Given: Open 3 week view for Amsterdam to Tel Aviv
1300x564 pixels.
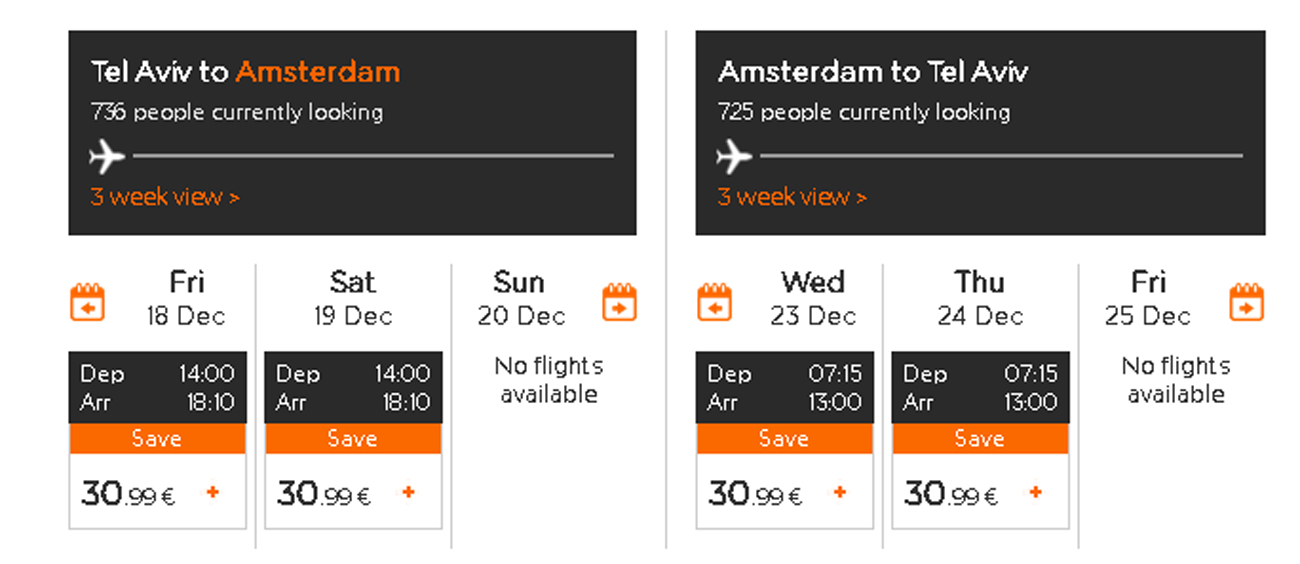Looking at the screenshot, I should click(x=792, y=197).
